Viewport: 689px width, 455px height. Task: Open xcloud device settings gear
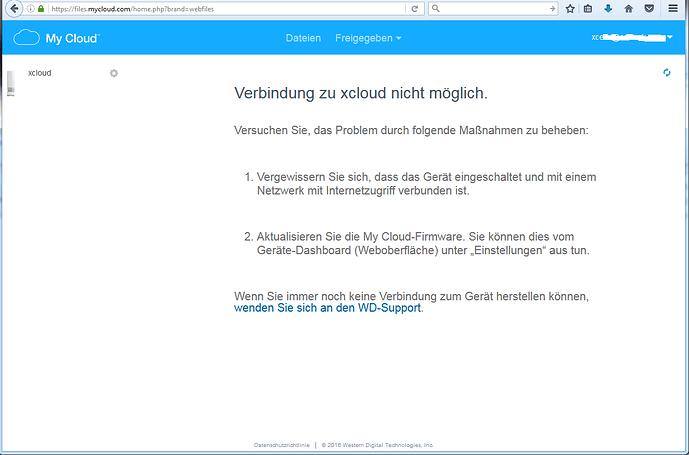[x=114, y=73]
